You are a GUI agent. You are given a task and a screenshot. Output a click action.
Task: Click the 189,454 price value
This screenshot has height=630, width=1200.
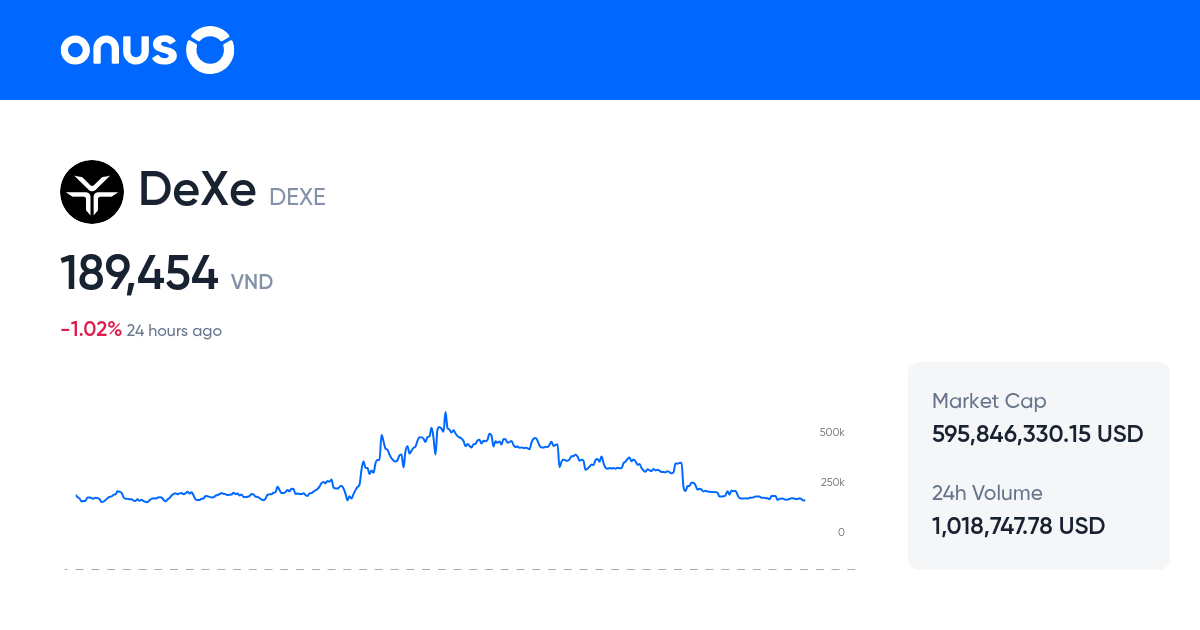click(139, 273)
